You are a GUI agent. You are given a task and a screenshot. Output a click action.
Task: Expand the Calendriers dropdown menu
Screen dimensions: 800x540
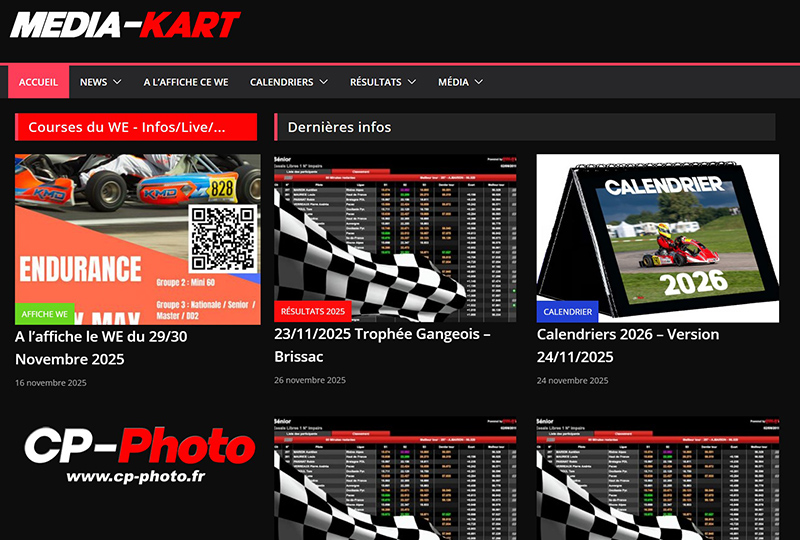pos(290,82)
